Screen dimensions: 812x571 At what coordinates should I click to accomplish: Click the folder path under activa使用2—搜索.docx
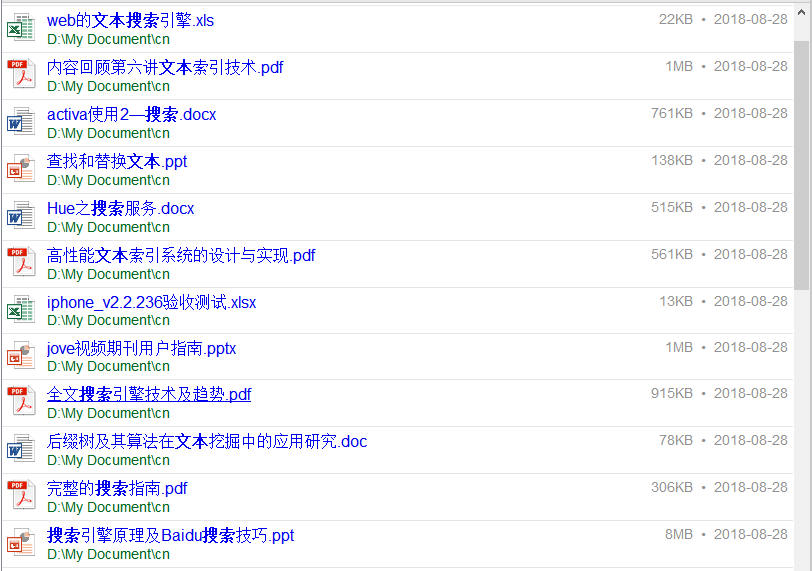click(108, 133)
